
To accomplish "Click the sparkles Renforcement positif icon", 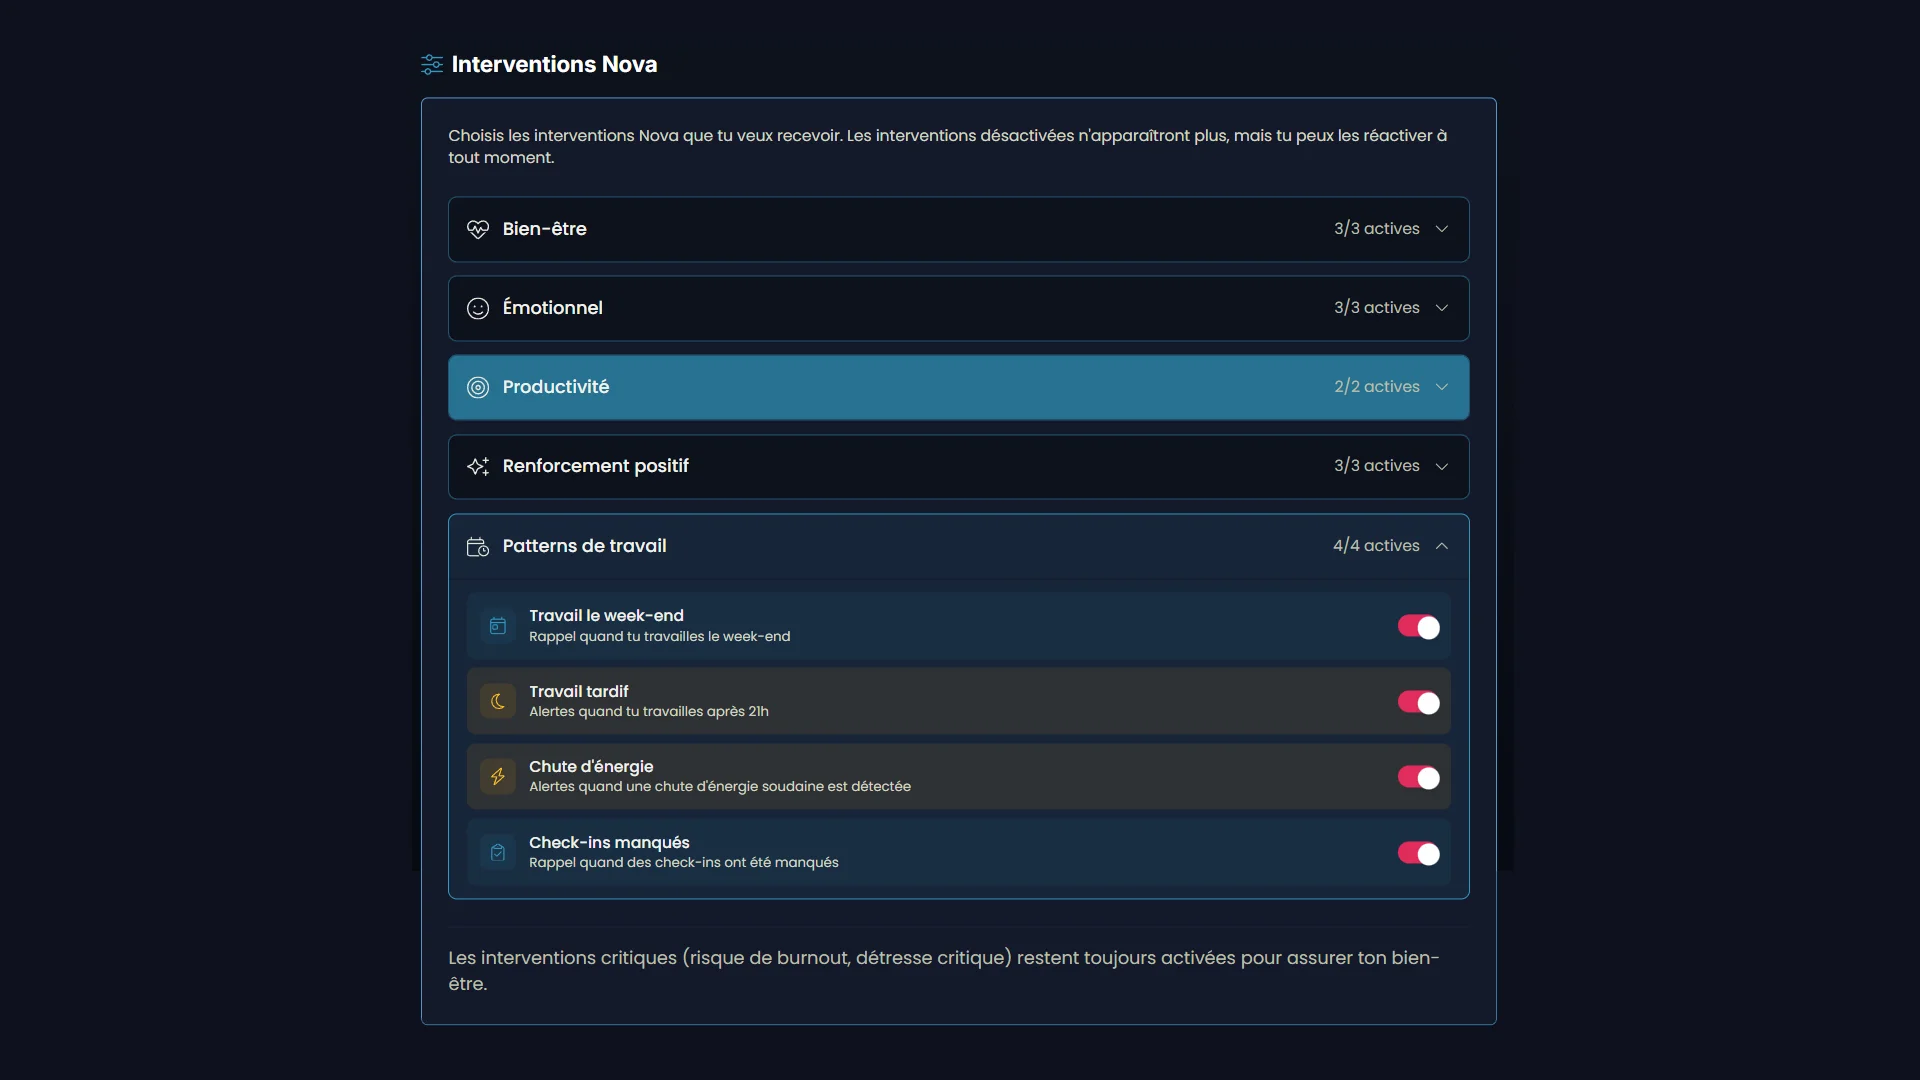I will (478, 466).
